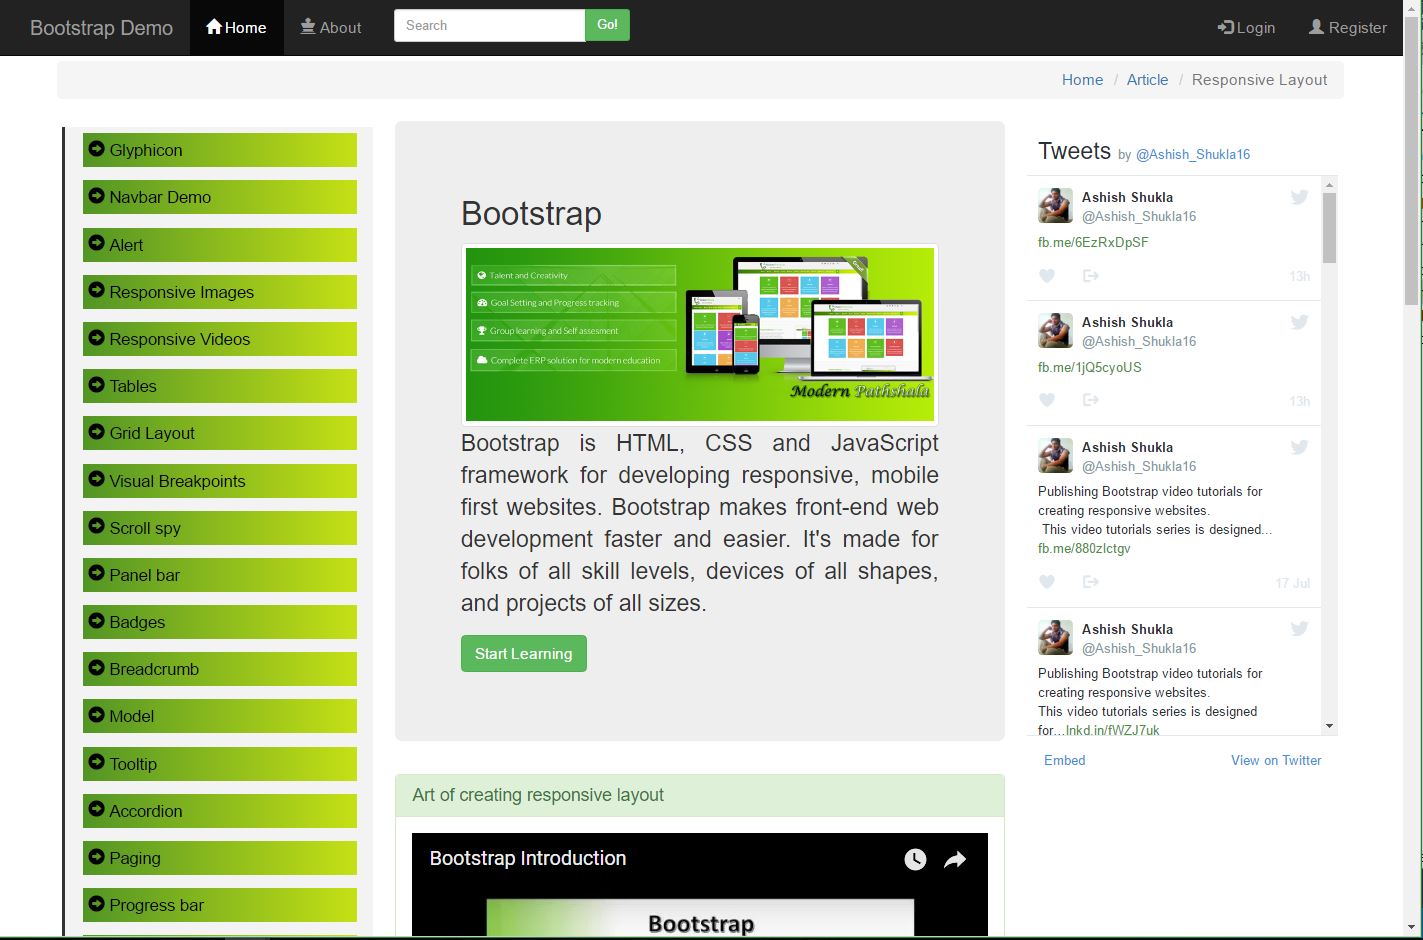1423x940 pixels.
Task: Click the Art of creating responsive layout heading
Action: coord(538,795)
